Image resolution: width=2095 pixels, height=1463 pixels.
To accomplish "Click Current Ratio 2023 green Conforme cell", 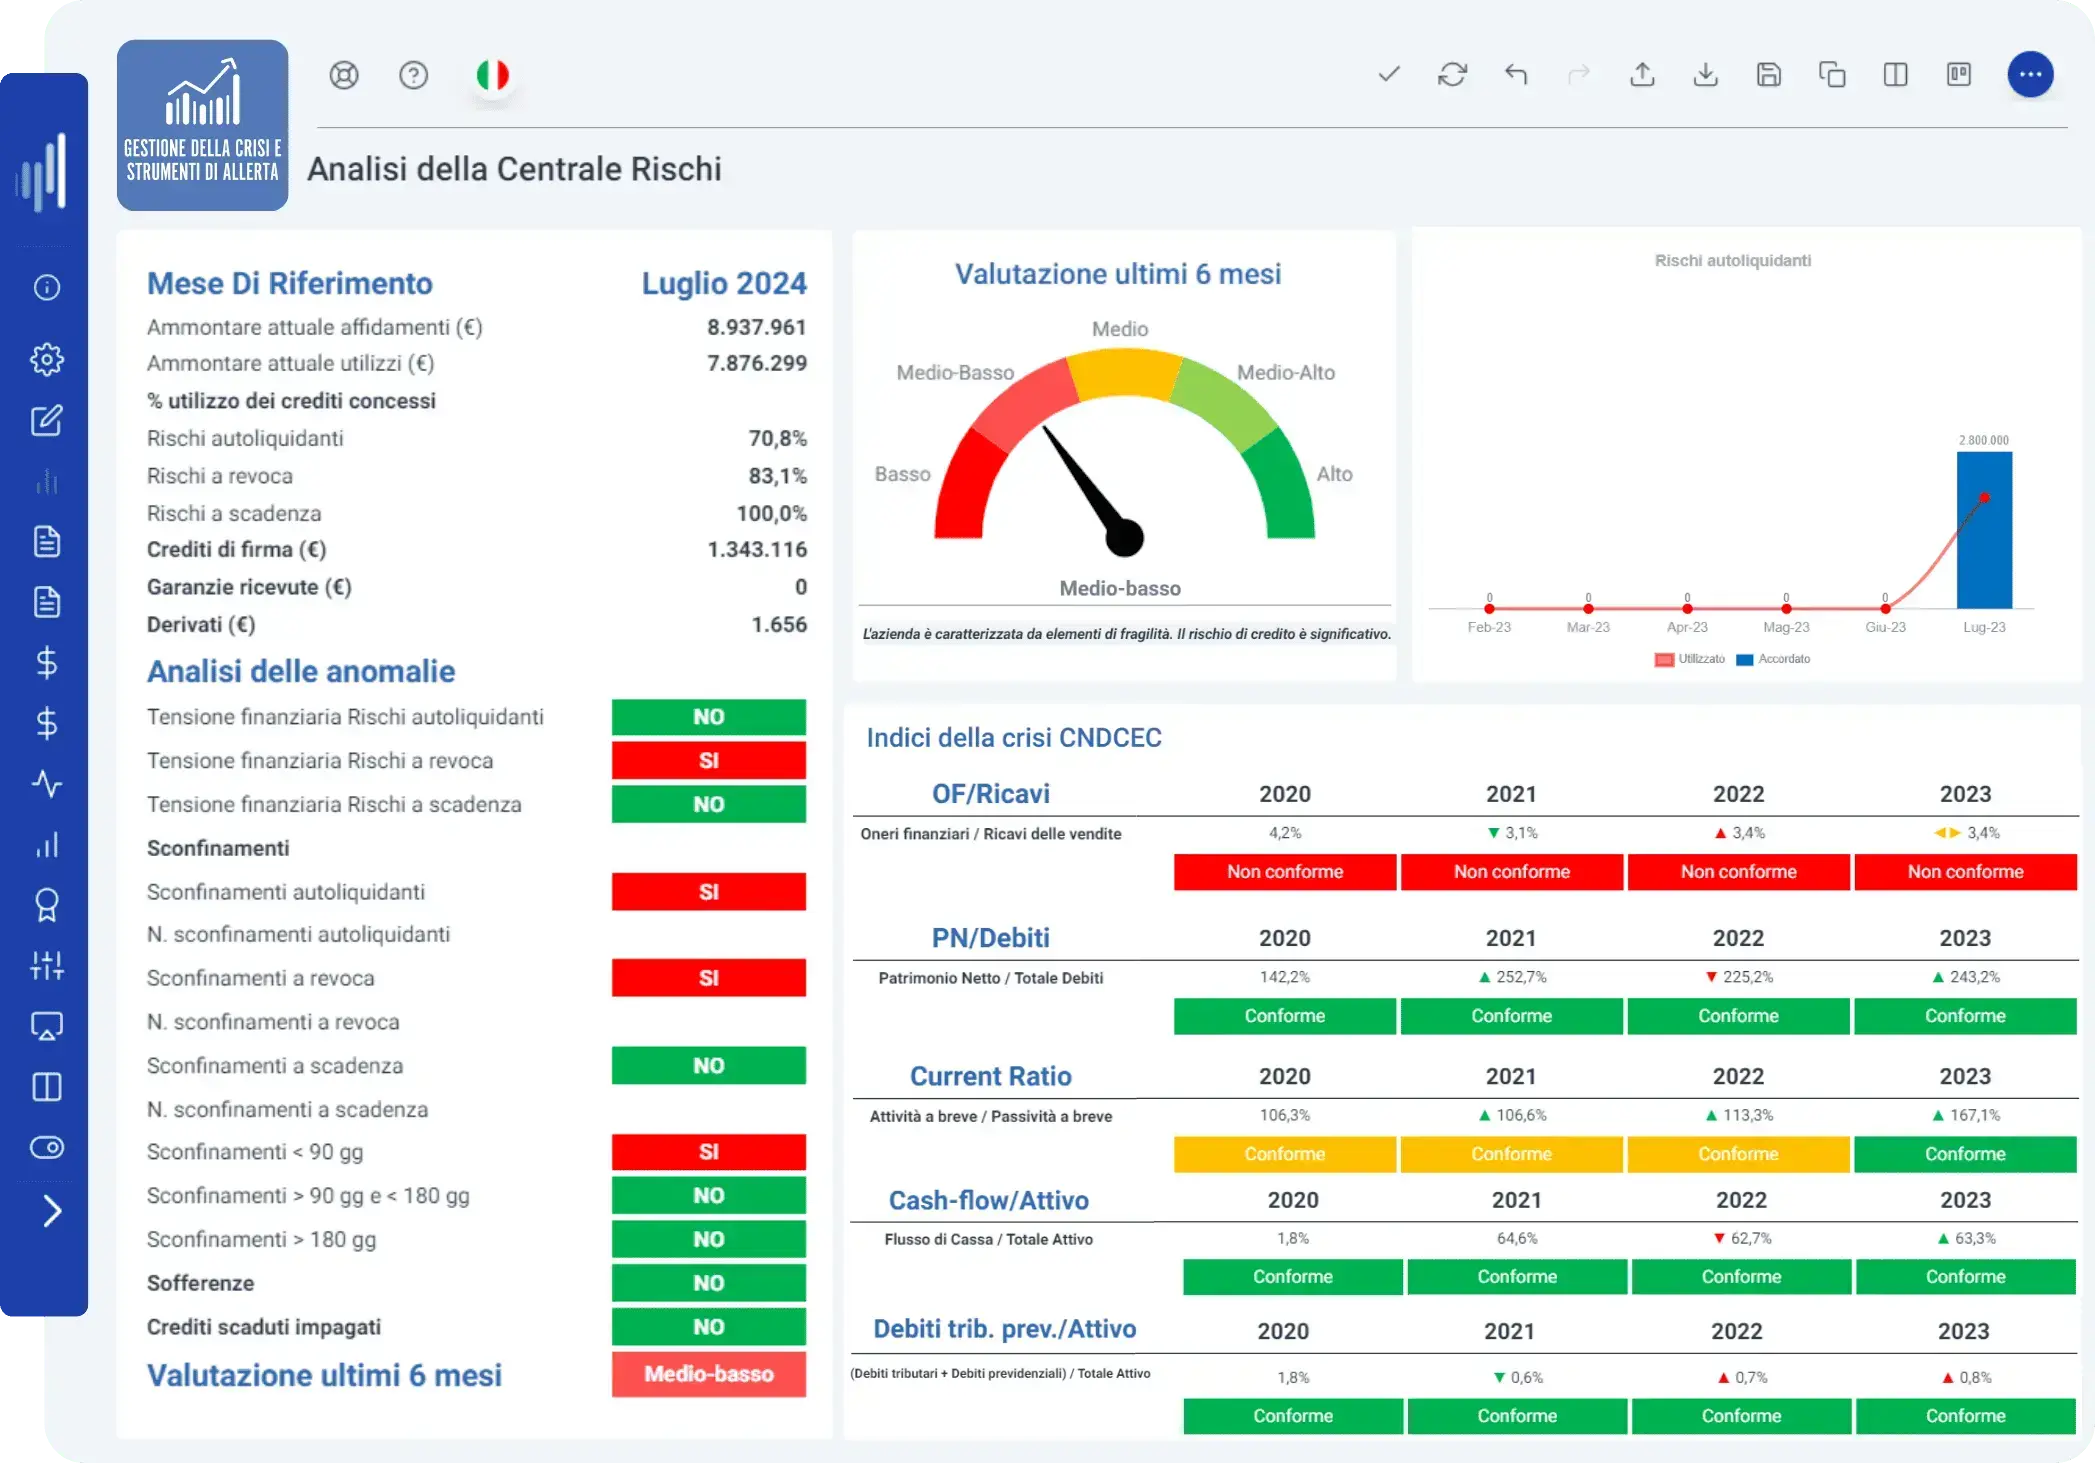I will click(1965, 1153).
